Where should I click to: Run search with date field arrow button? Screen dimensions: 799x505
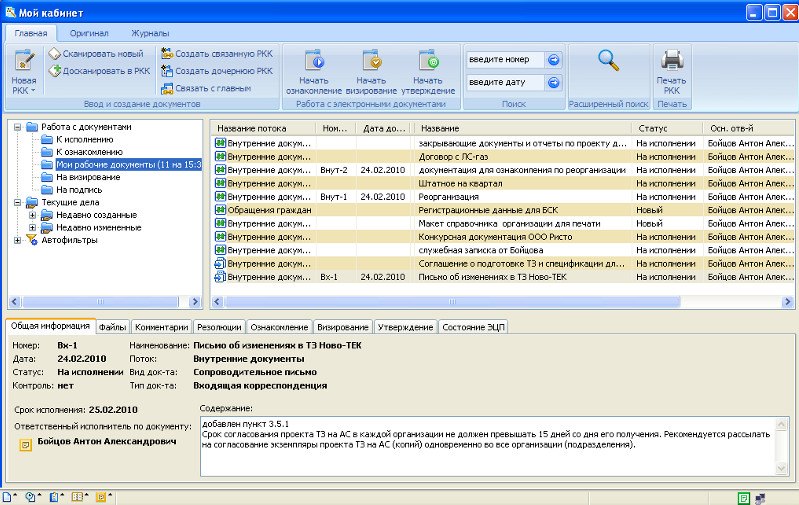553,82
